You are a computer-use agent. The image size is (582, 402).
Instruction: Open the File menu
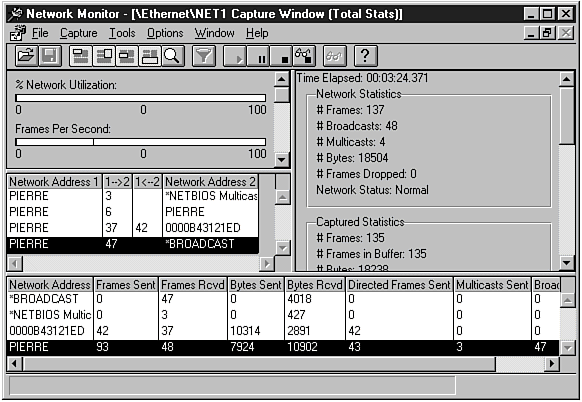pos(40,33)
